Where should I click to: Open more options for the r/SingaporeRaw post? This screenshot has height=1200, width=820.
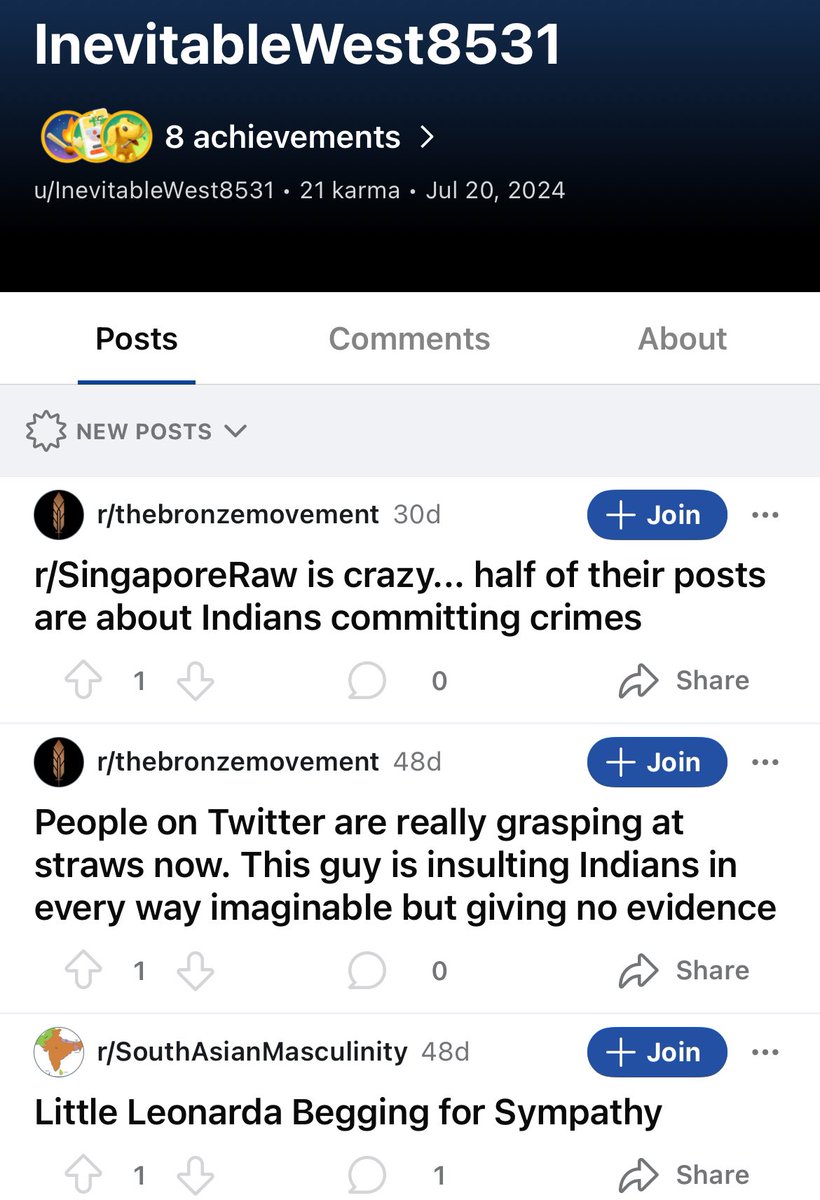point(764,515)
